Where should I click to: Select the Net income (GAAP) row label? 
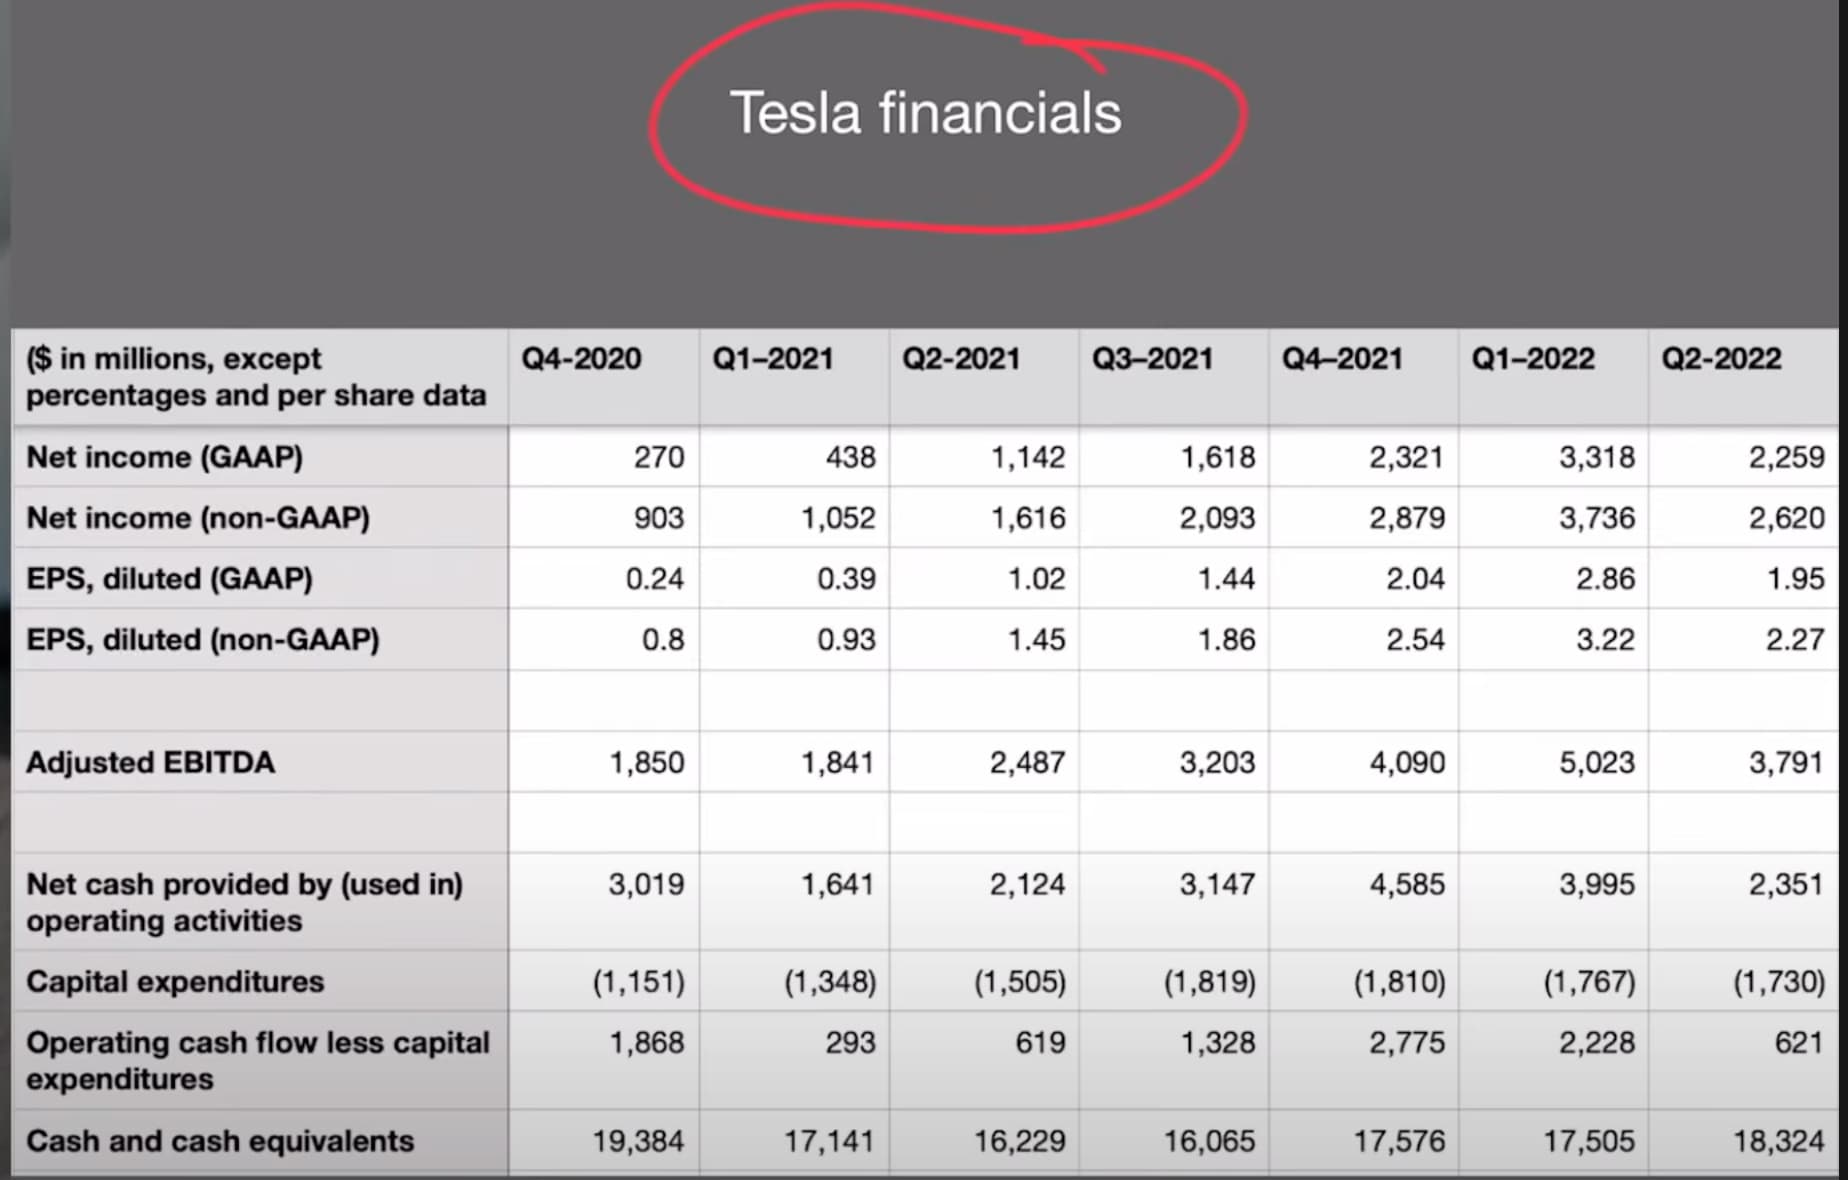(x=165, y=457)
